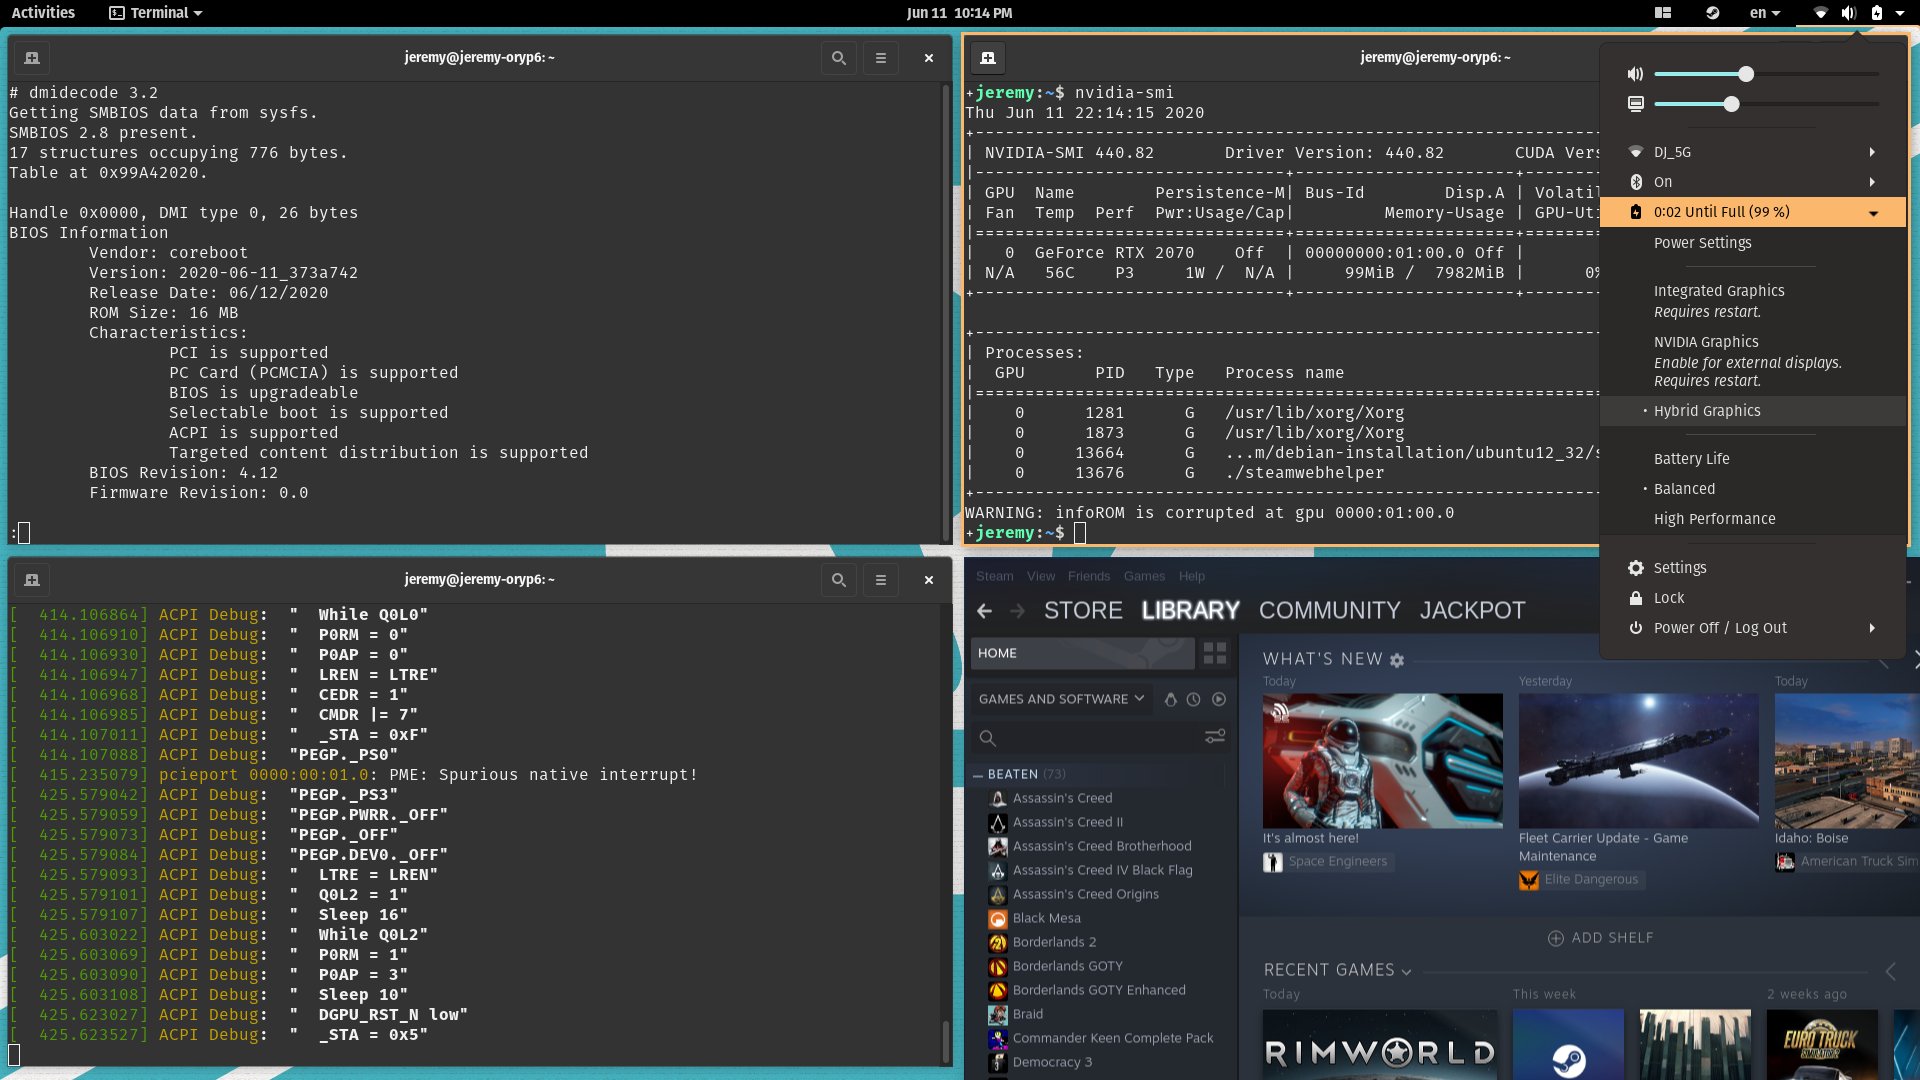Open Fleet Carrier Update news thumbnail
Viewport: 1920px width, 1080px height.
[1638, 761]
